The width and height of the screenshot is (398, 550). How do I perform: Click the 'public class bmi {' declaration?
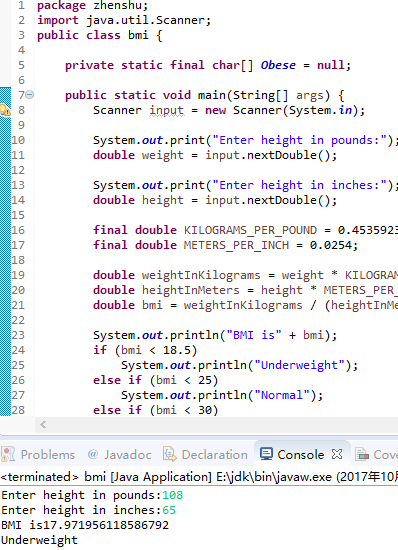[100, 35]
